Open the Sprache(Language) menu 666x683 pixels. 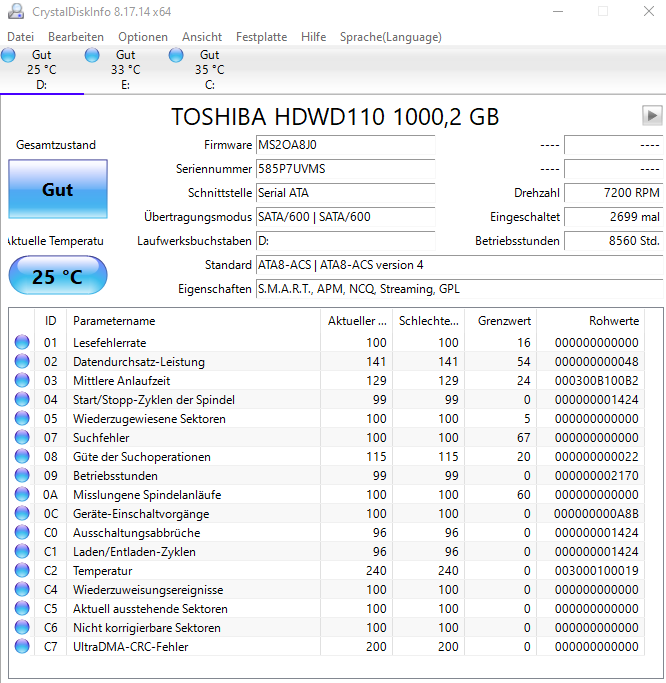click(391, 37)
